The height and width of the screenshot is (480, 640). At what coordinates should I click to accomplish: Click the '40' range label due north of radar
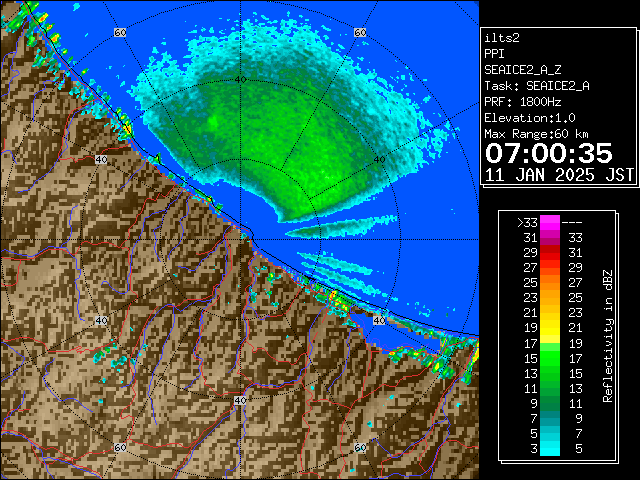coord(240,79)
